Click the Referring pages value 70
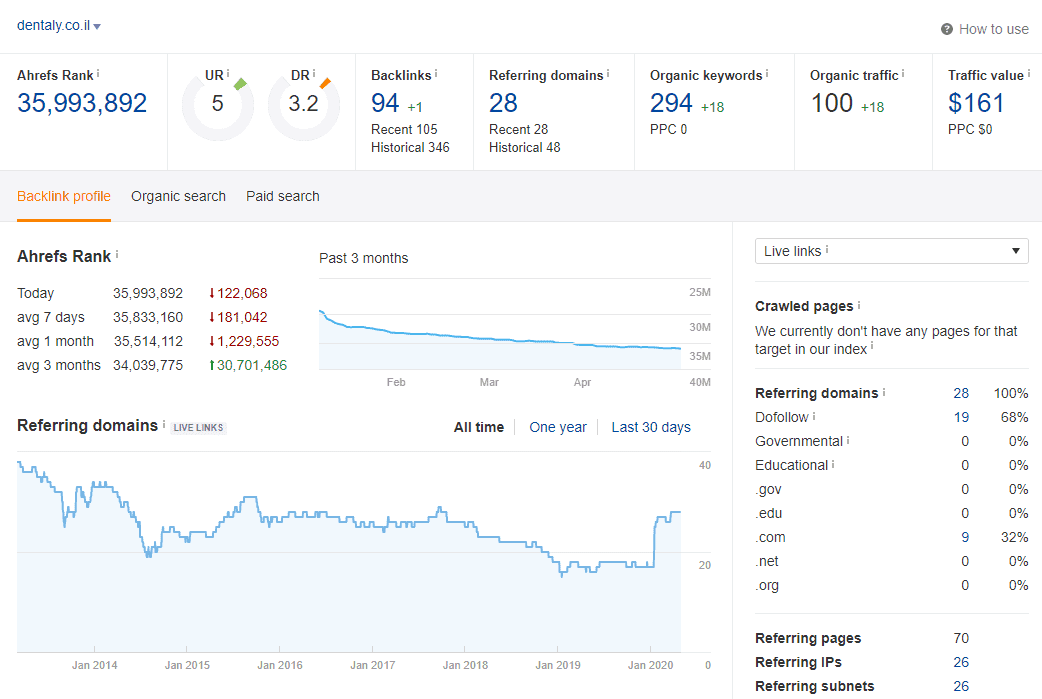The width and height of the screenshot is (1042, 699). point(961,638)
